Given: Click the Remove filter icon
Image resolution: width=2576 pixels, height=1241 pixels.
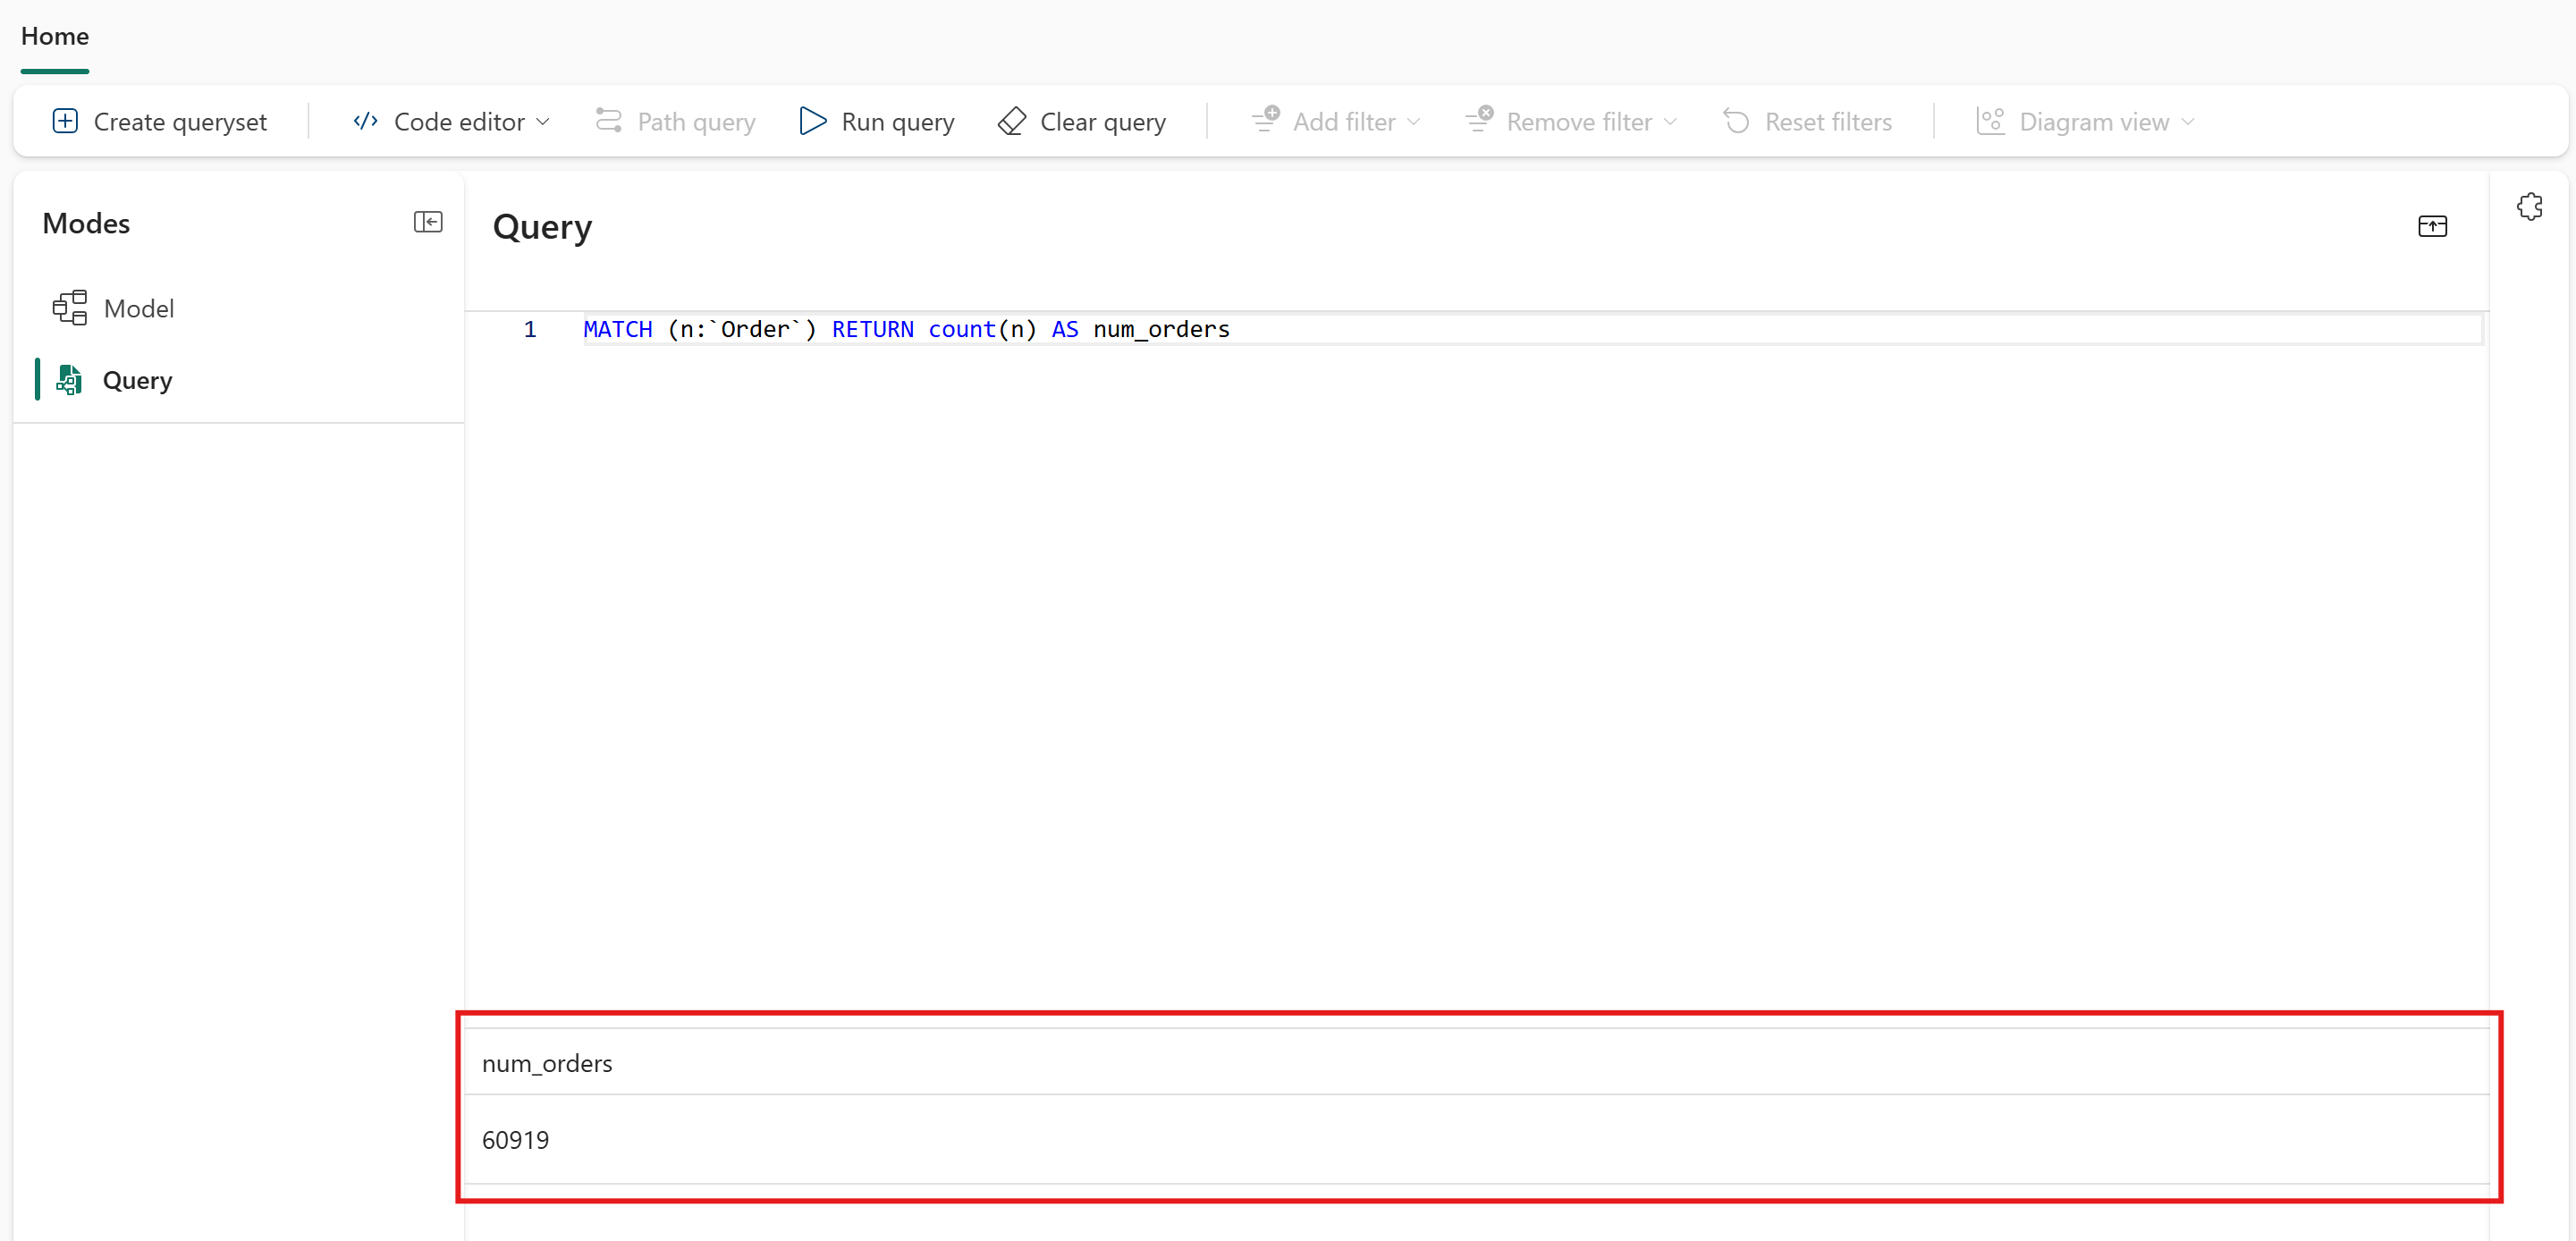Looking at the screenshot, I should pos(1479,120).
